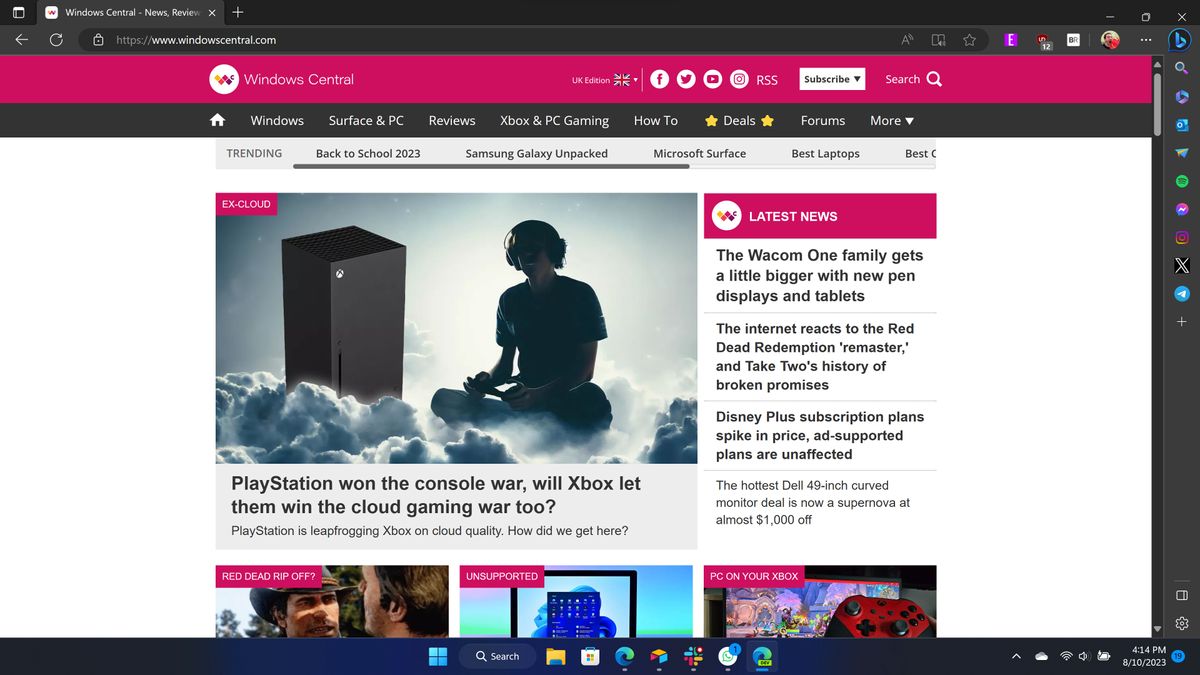
Task: Read the Wacom One family article
Action: point(820,275)
